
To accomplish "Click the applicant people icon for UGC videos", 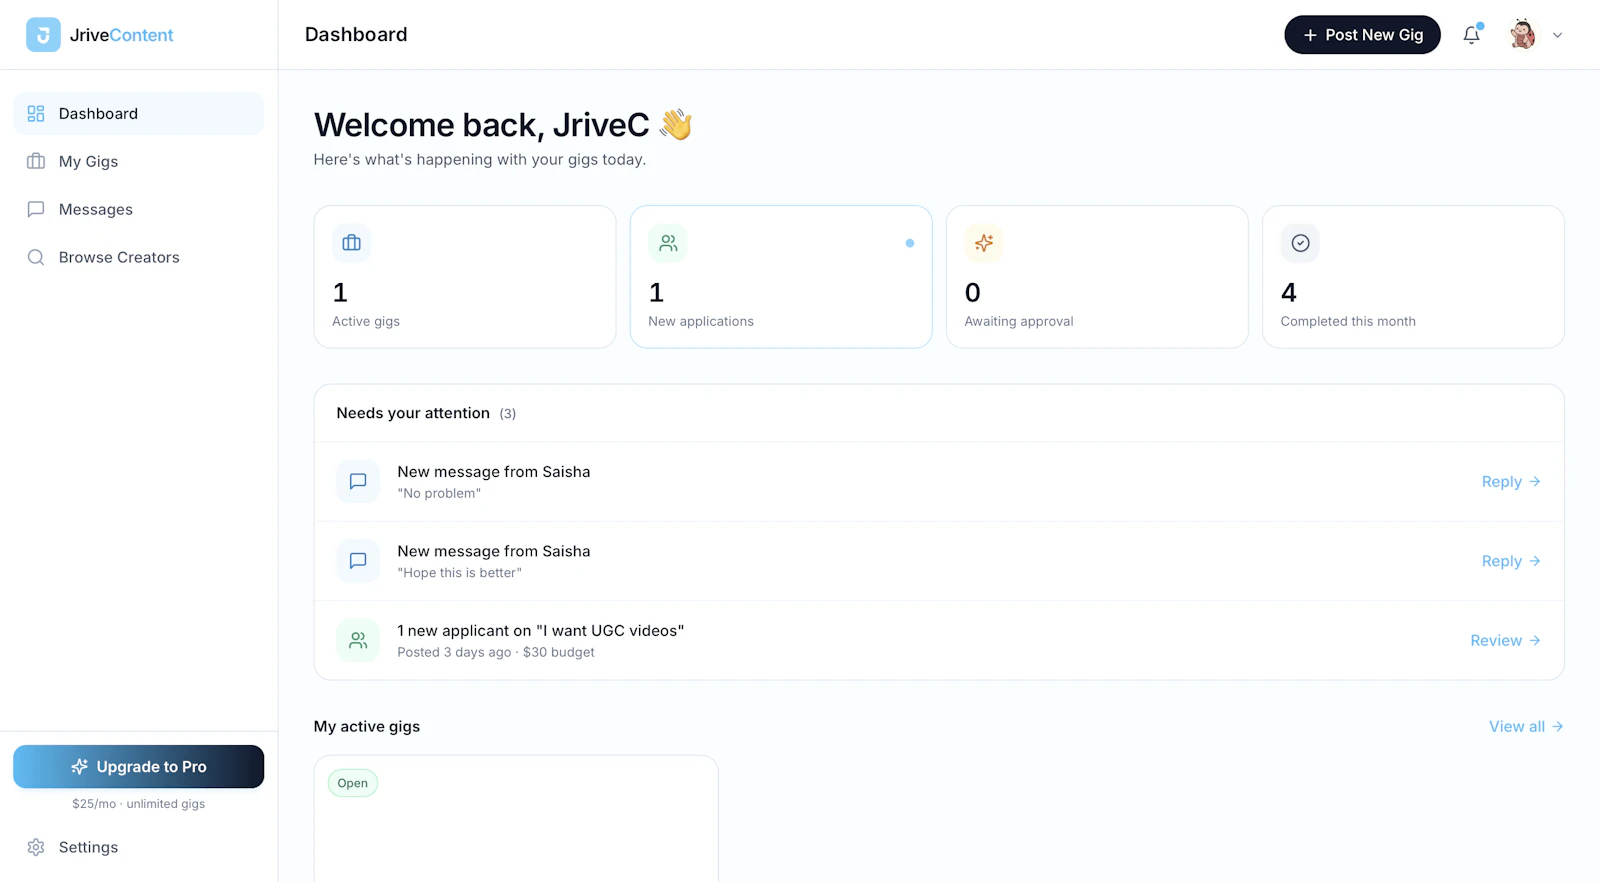I will 358,641.
